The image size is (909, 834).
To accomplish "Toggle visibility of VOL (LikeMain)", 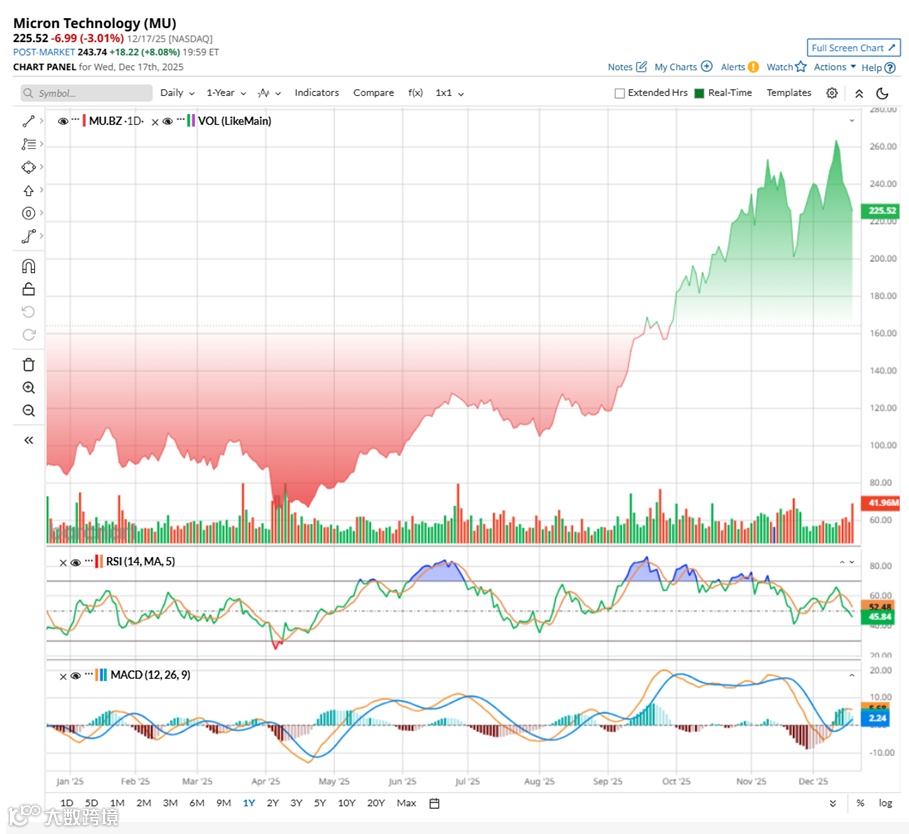I will [168, 121].
